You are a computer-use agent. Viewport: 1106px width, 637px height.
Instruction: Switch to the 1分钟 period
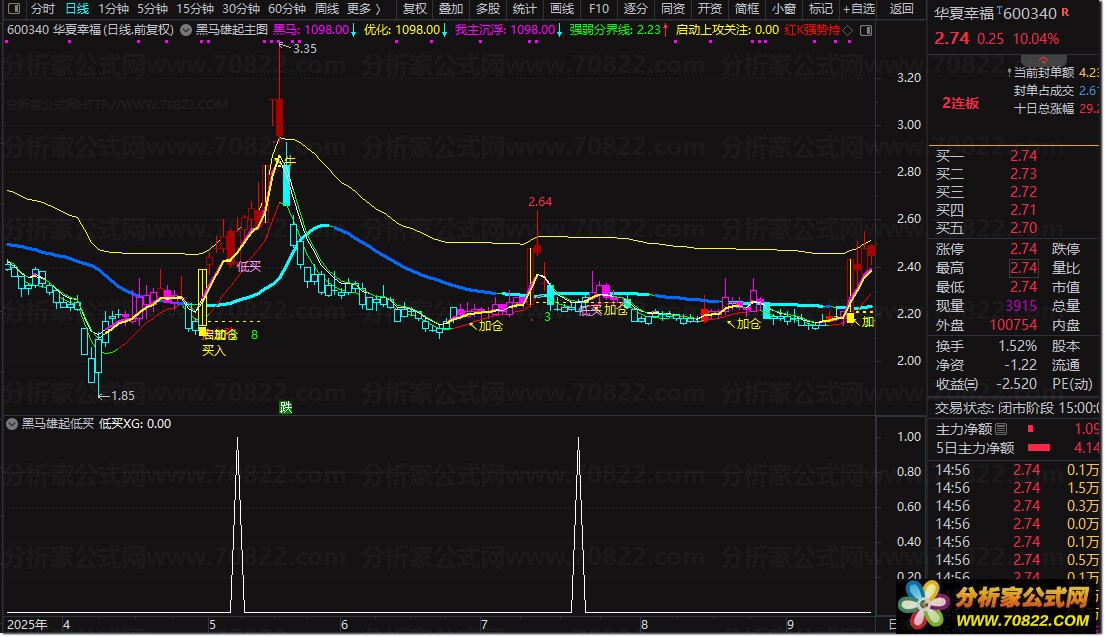[114, 9]
